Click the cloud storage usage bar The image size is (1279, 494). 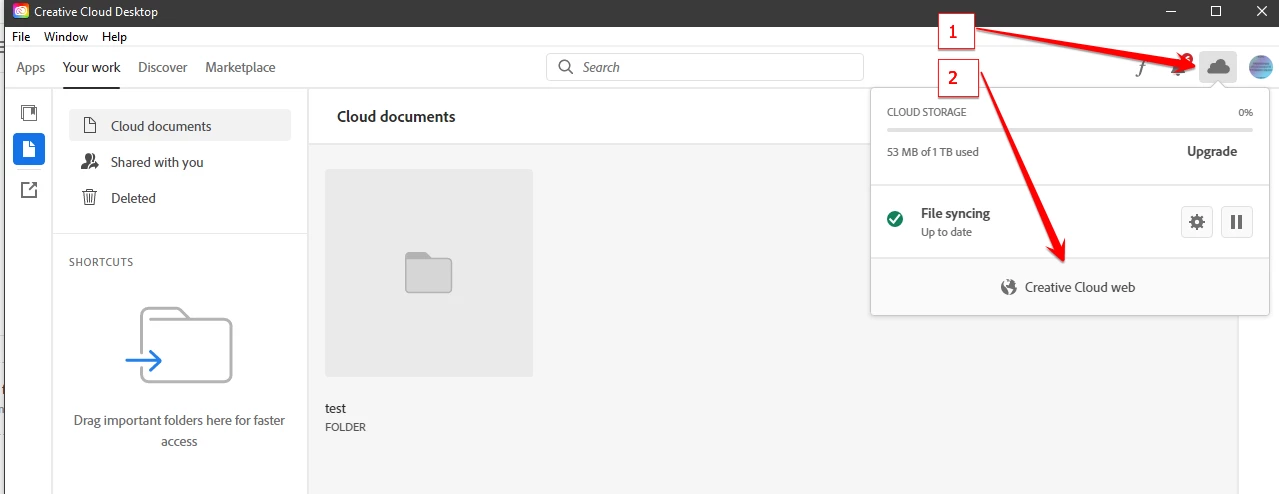coord(1069,130)
